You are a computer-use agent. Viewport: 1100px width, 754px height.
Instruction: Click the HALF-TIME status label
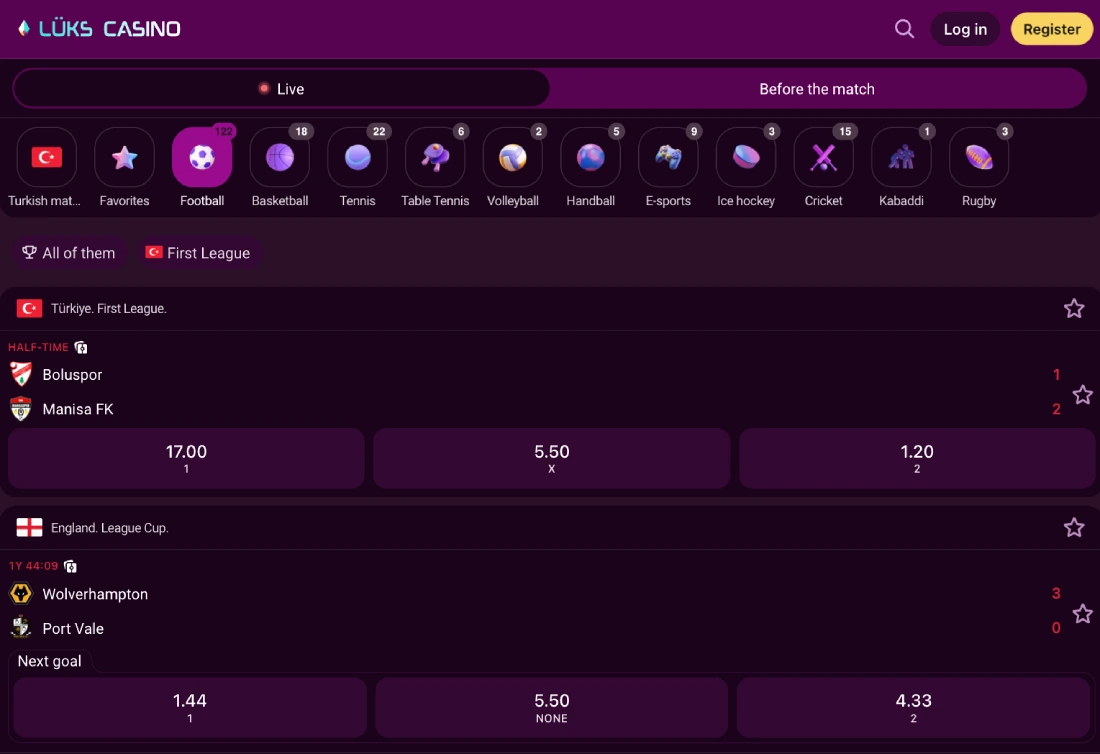point(39,347)
